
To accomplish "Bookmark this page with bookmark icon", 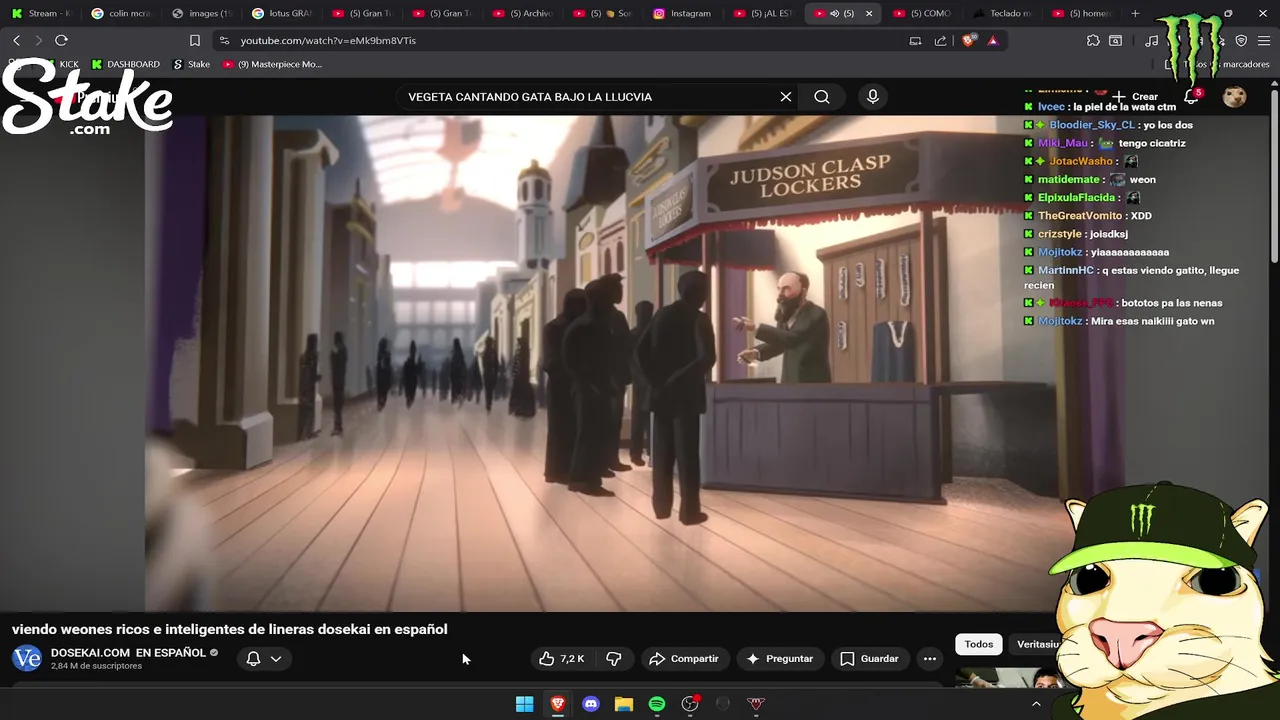I will 195,40.
